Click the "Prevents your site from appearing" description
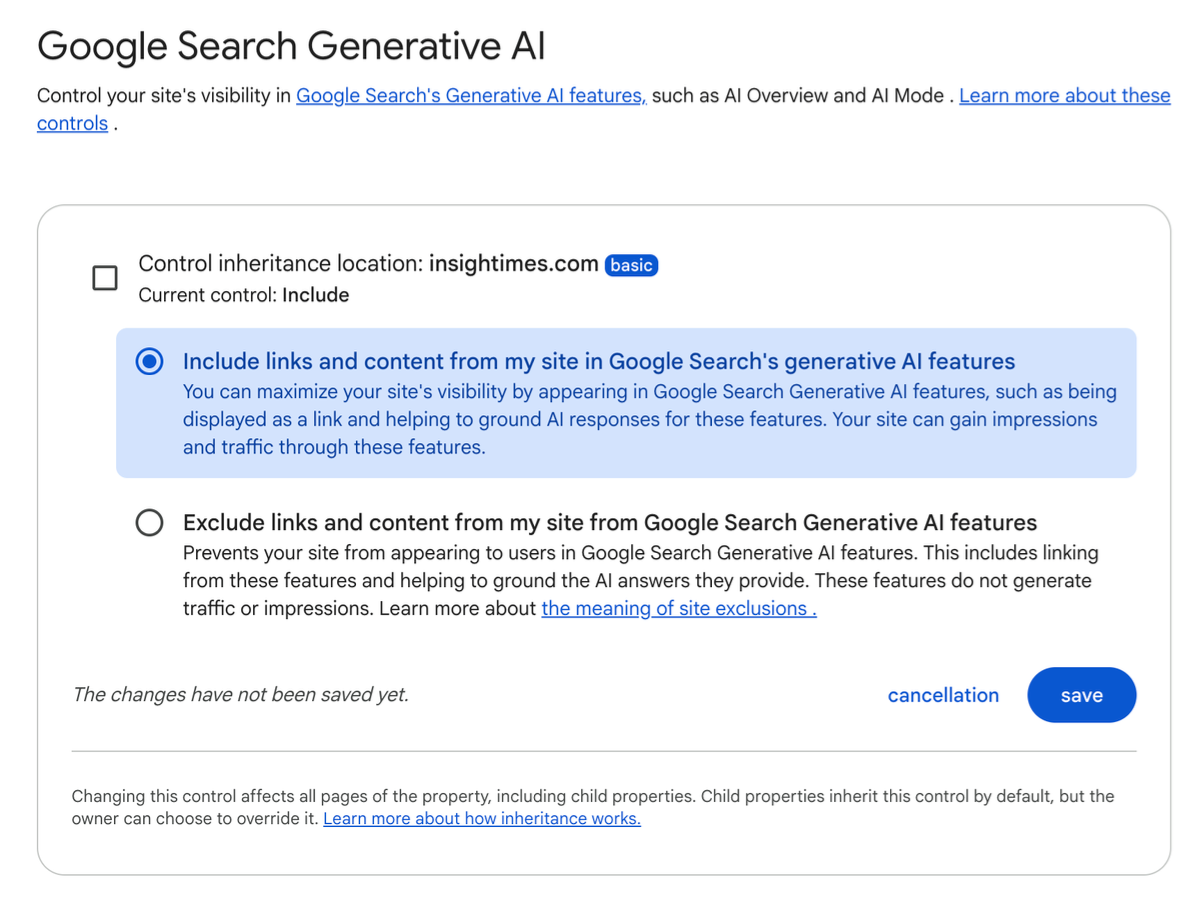This screenshot has height=909, width=1200. 640,580
